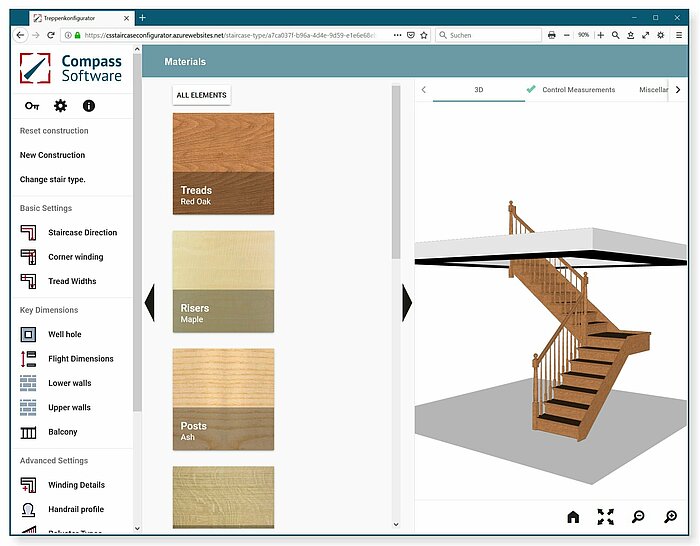700x546 pixels.
Task: Click the sidebar scrollbar up arrow
Action: point(137,49)
